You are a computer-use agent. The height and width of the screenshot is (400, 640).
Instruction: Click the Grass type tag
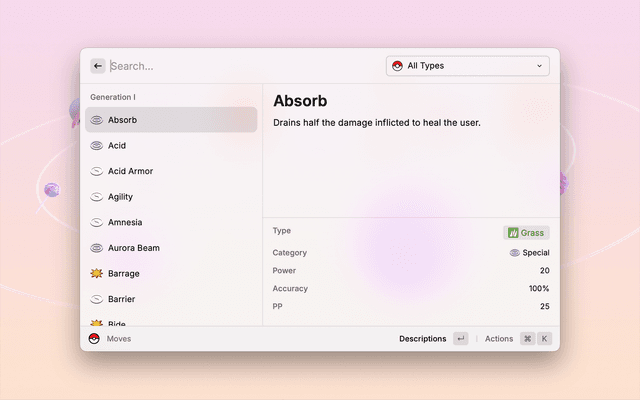pos(527,233)
